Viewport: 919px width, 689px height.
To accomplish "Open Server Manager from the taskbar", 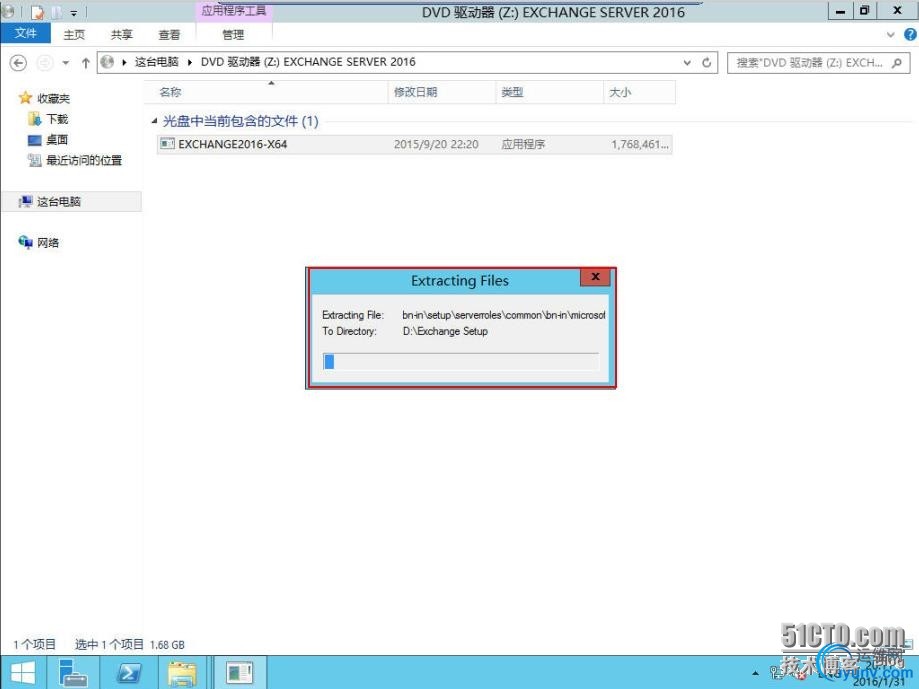I will (73, 673).
